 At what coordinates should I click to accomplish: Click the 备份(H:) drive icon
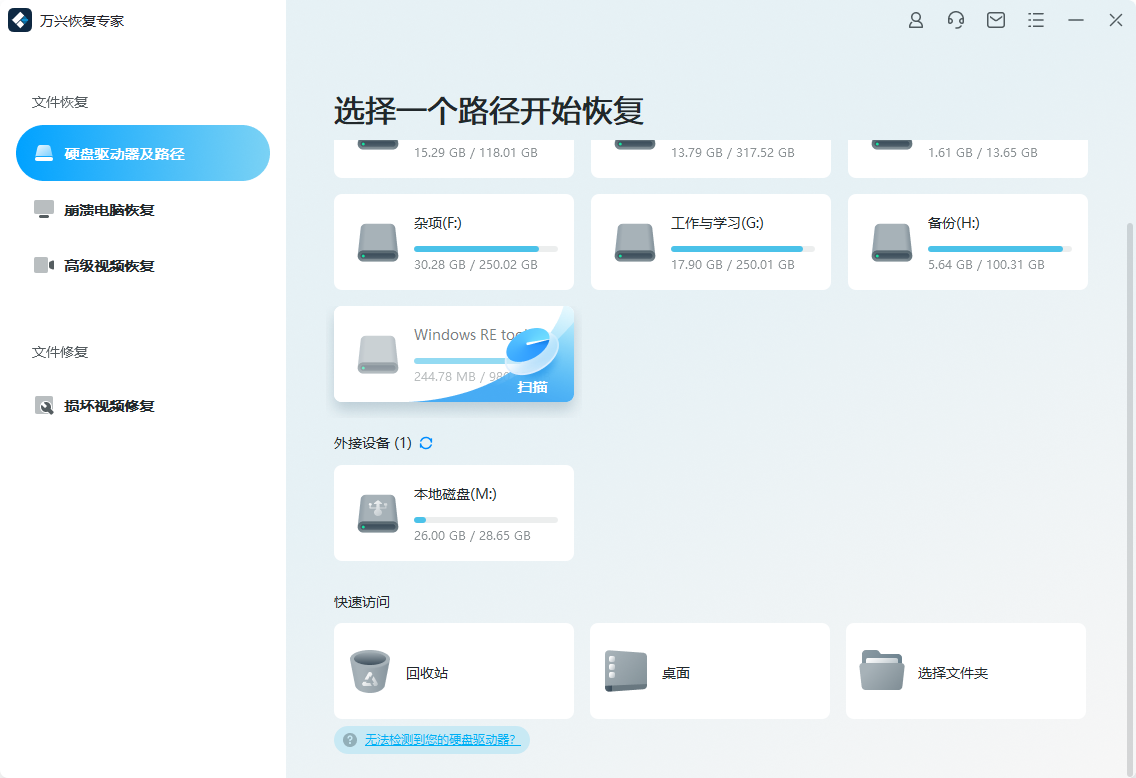890,242
